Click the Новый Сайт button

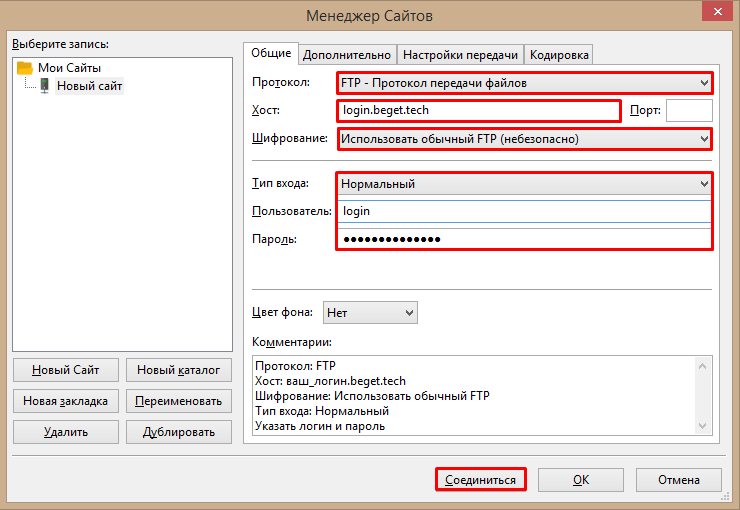click(x=65, y=370)
